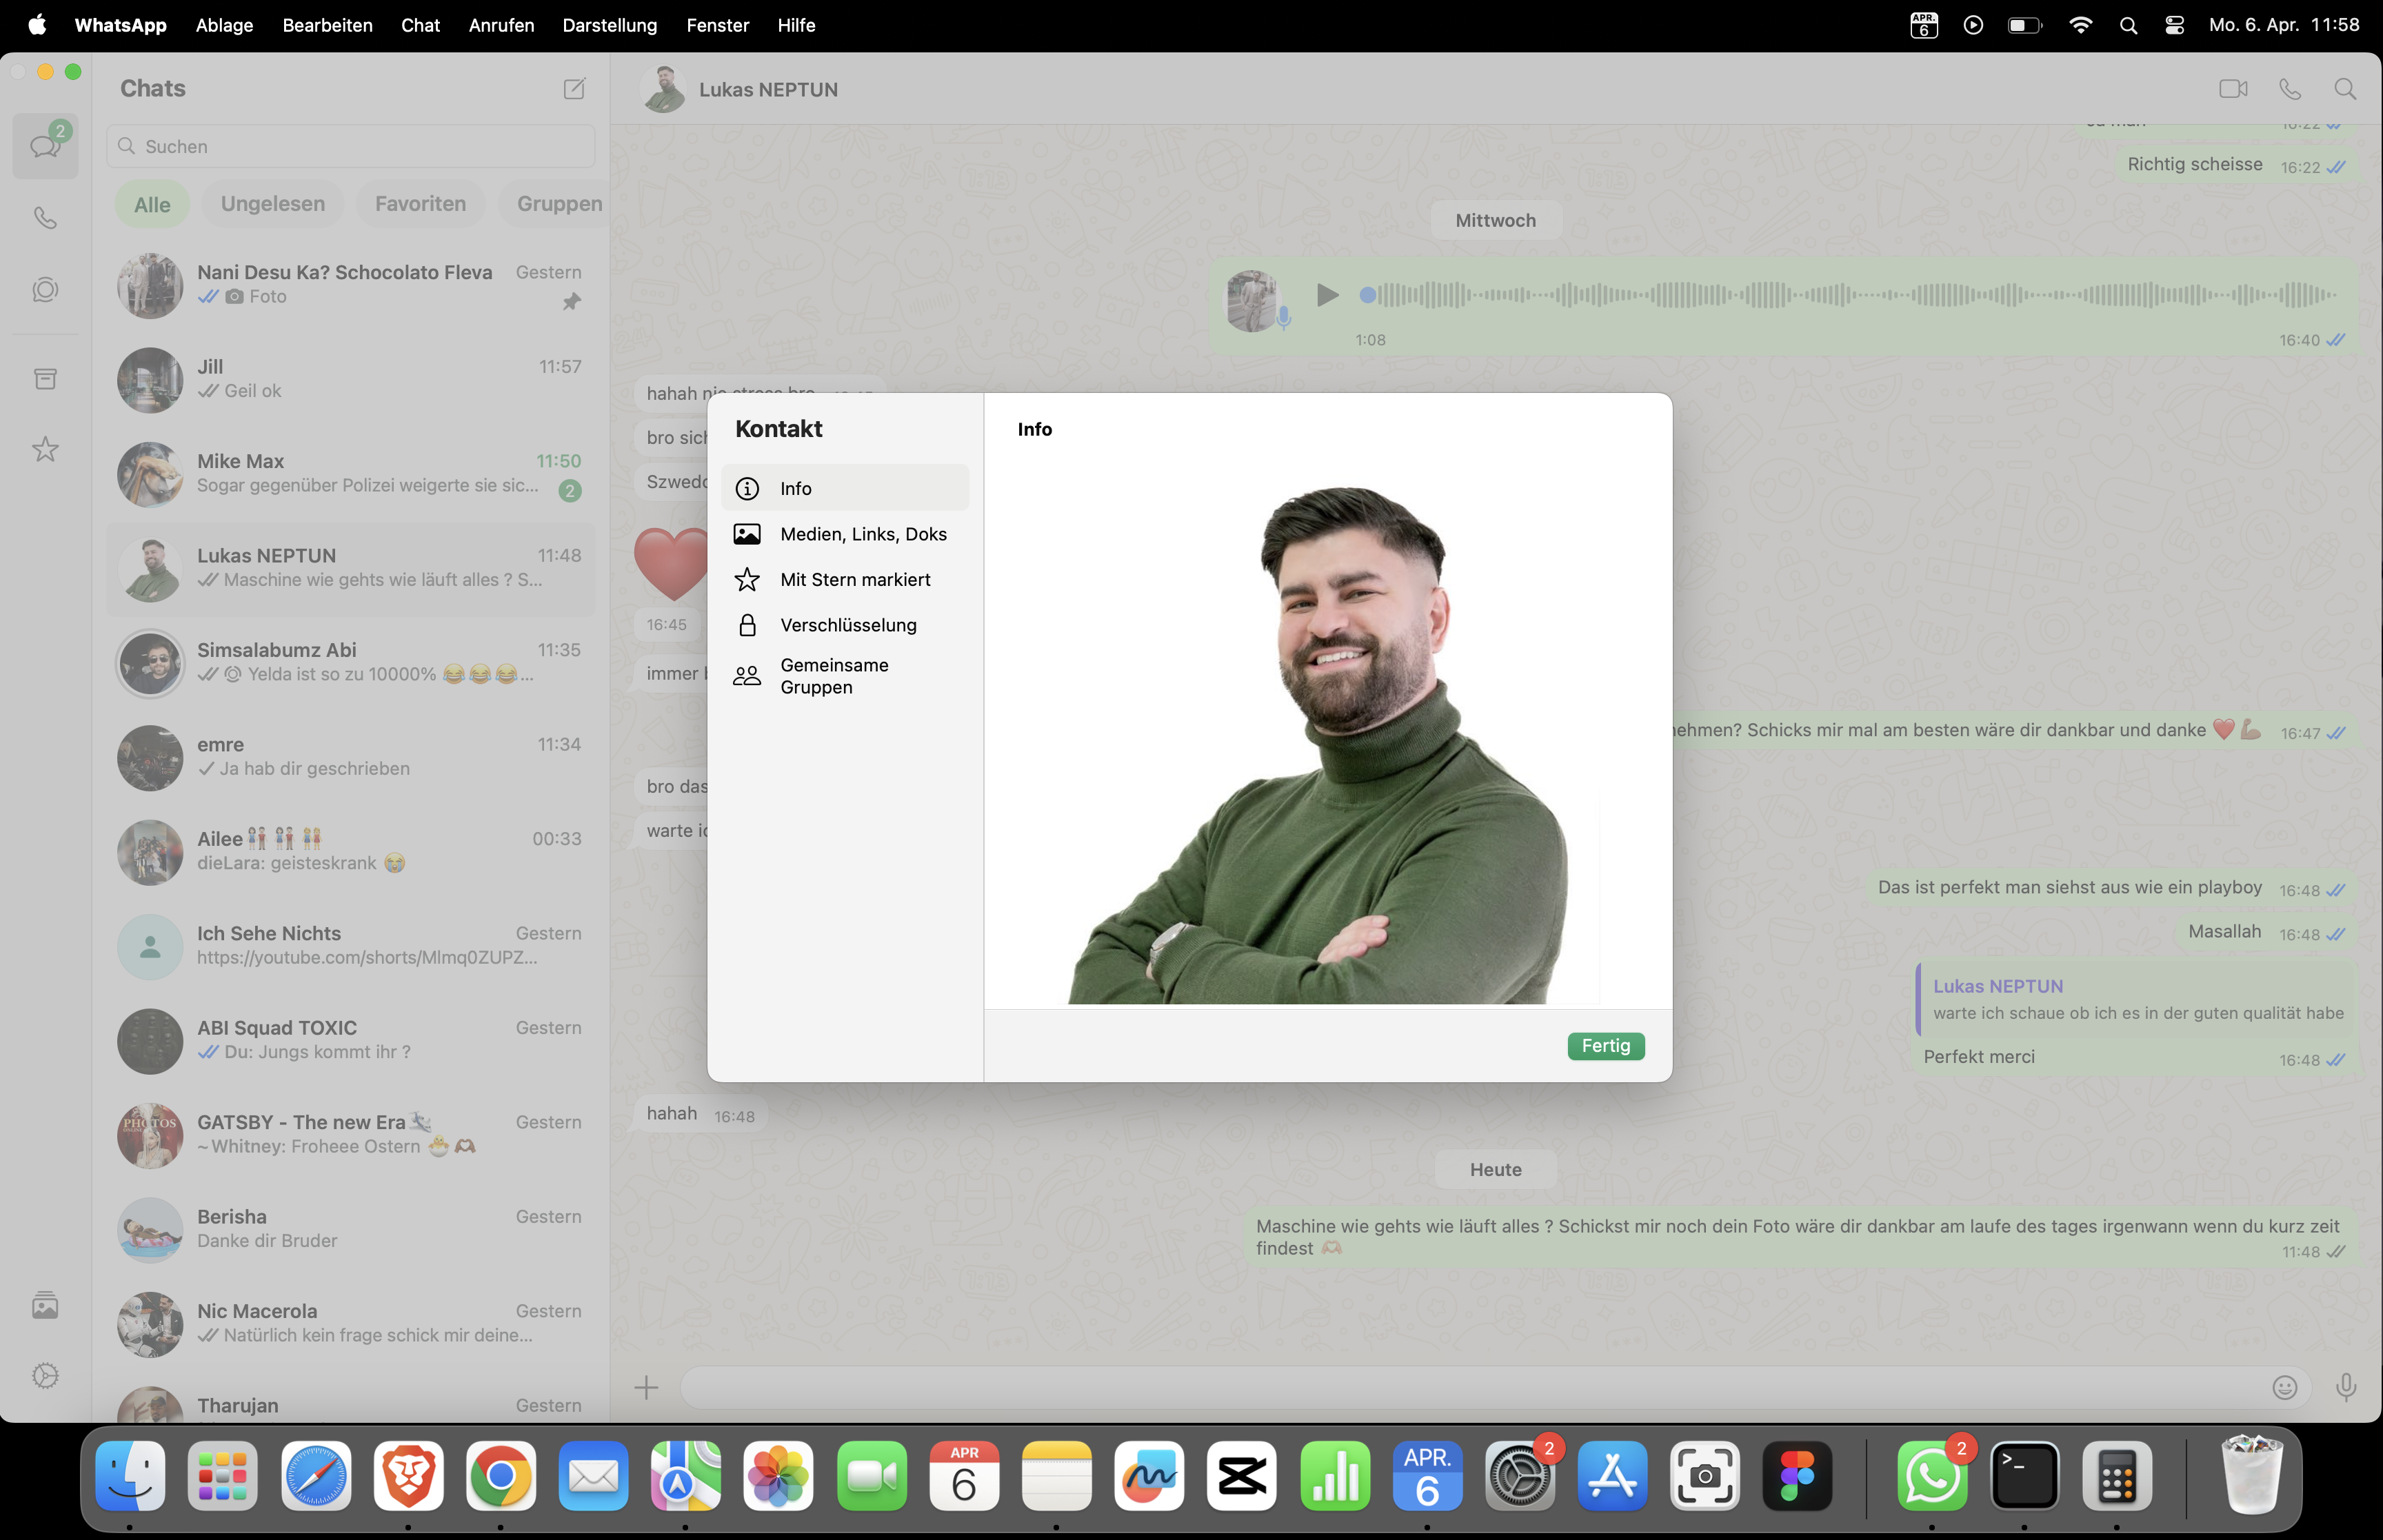Open Starred messages sidebar icon

tap(45, 450)
